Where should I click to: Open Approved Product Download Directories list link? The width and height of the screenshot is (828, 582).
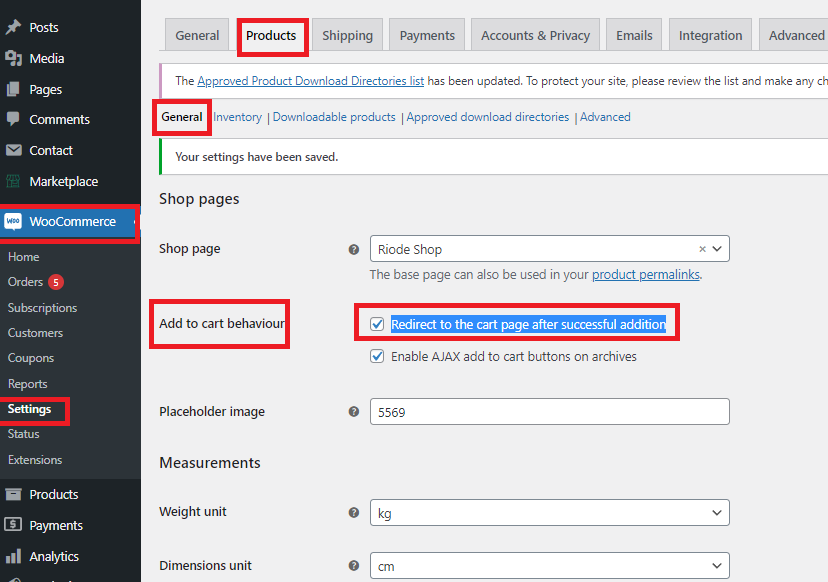coord(310,81)
